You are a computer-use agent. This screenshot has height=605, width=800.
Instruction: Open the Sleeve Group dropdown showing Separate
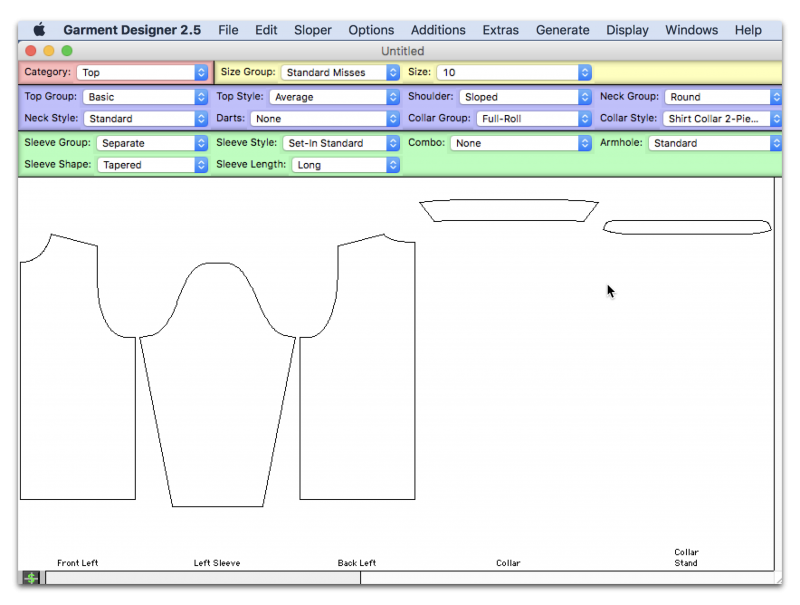pyautogui.click(x=152, y=143)
